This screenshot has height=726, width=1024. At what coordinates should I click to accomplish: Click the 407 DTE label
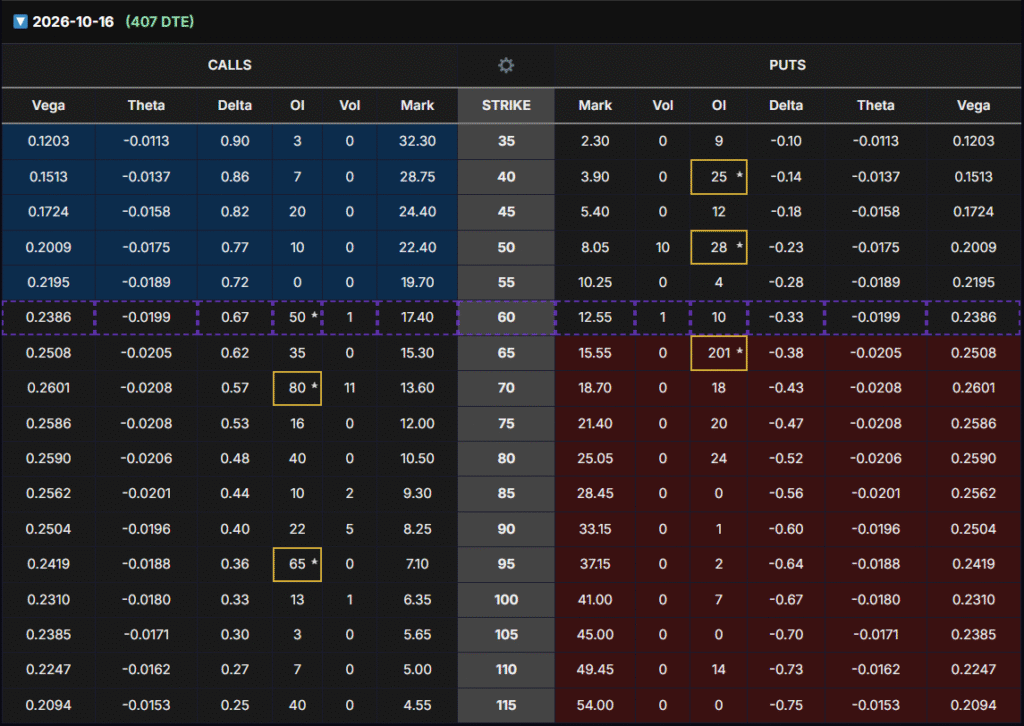point(160,21)
